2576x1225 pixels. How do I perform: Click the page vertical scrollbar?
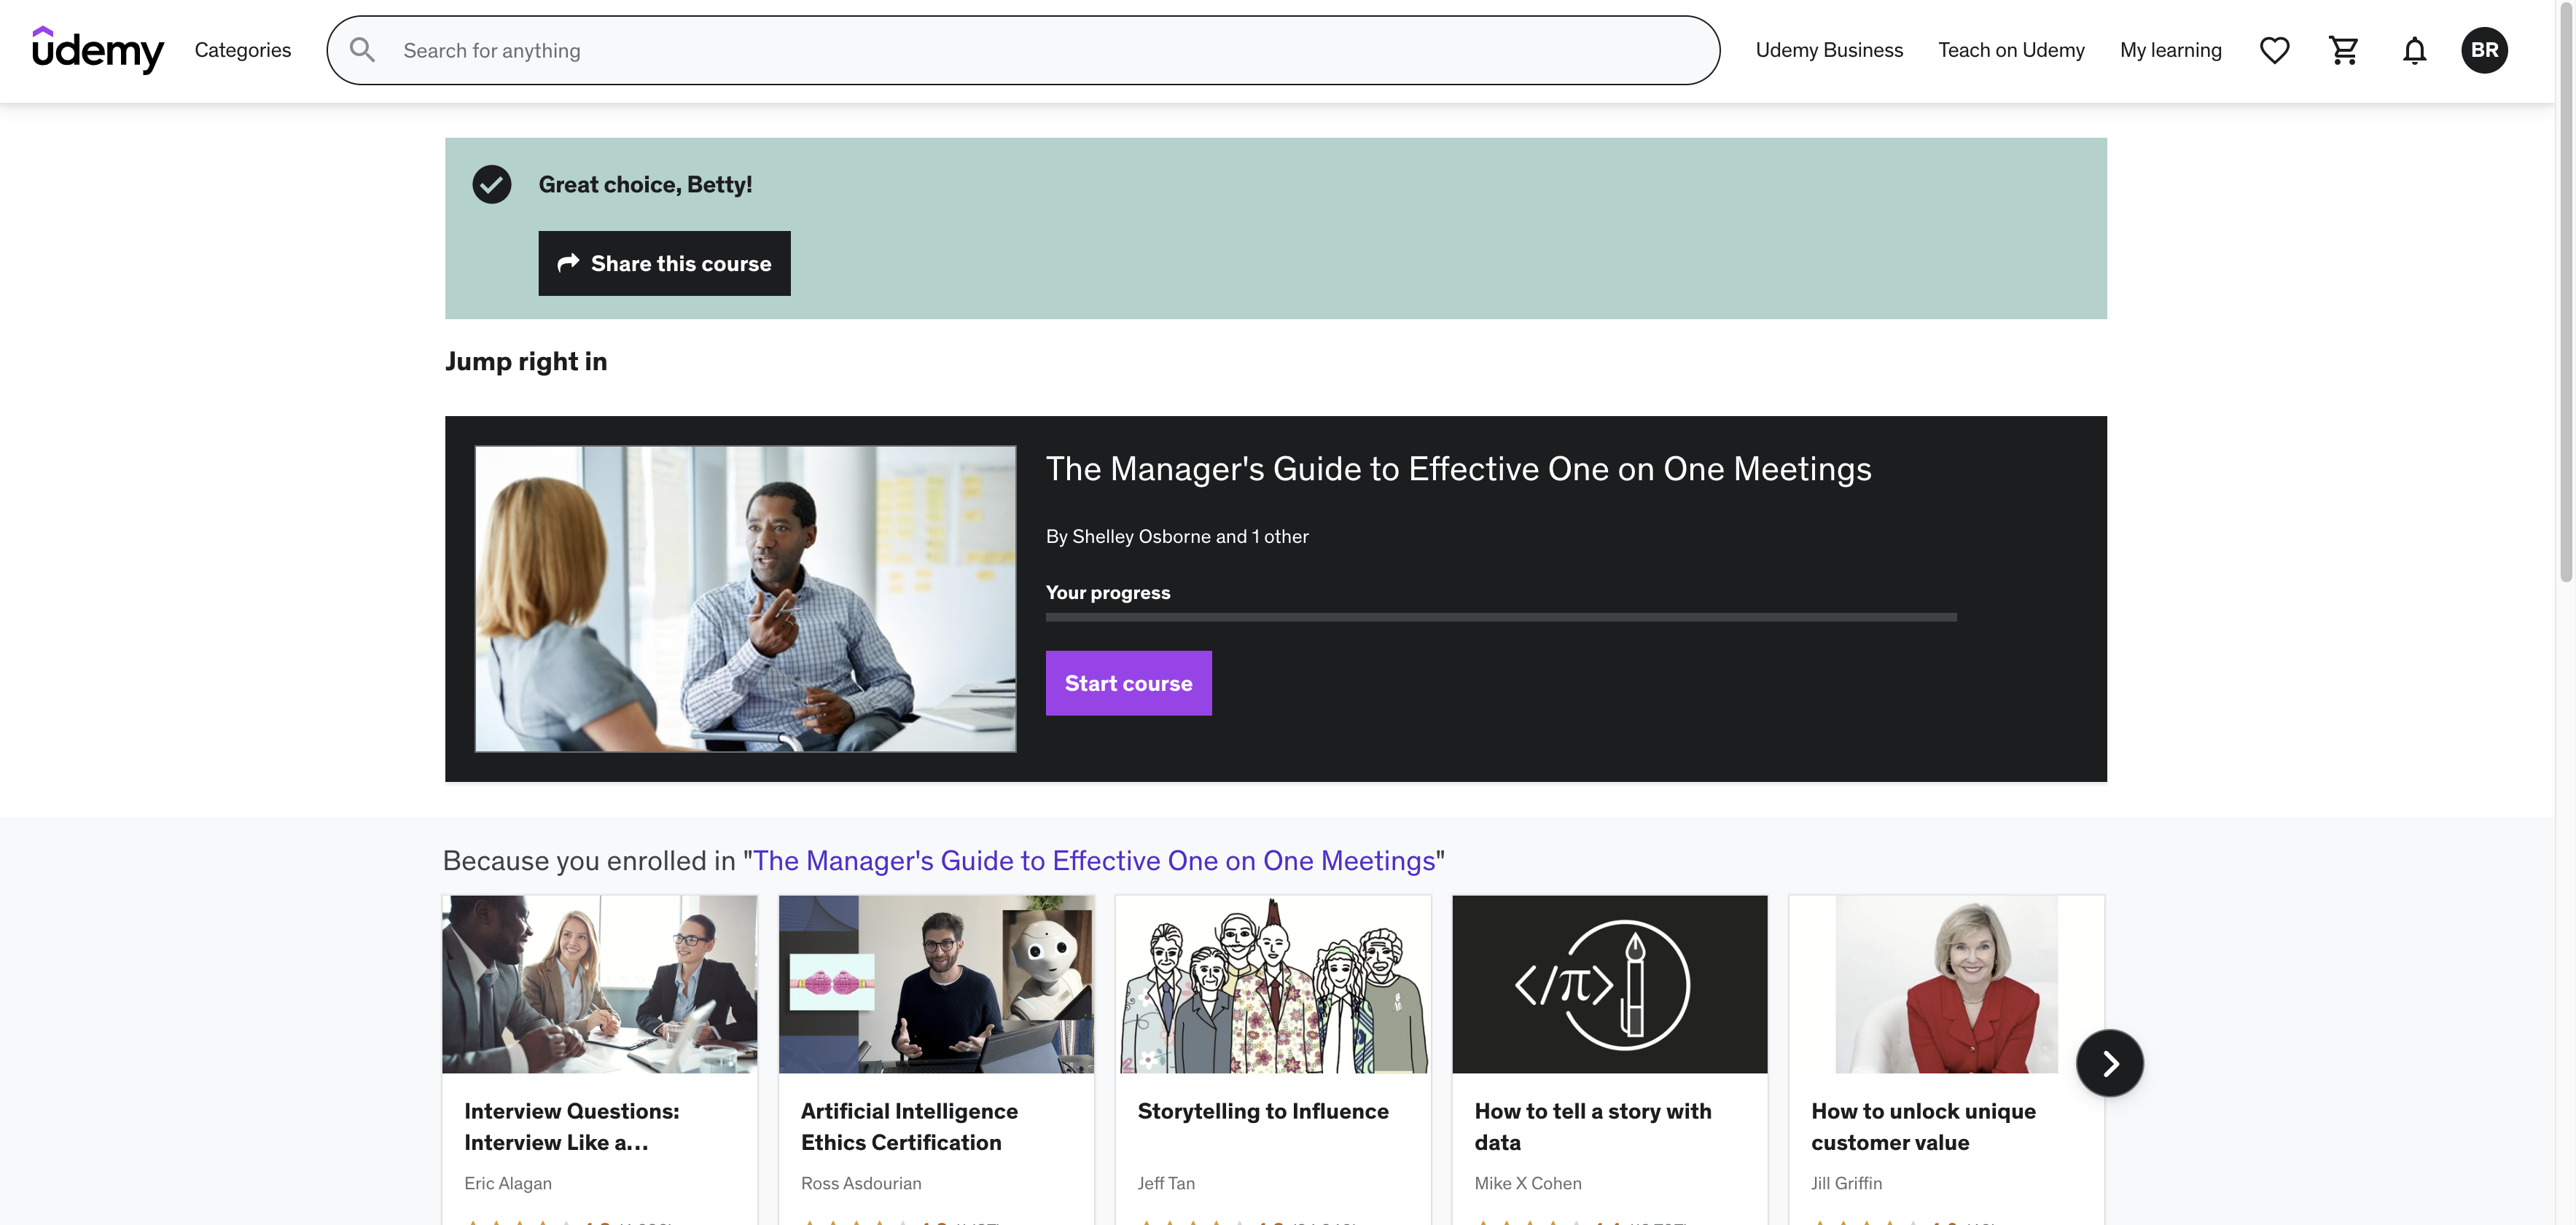tap(2565, 300)
